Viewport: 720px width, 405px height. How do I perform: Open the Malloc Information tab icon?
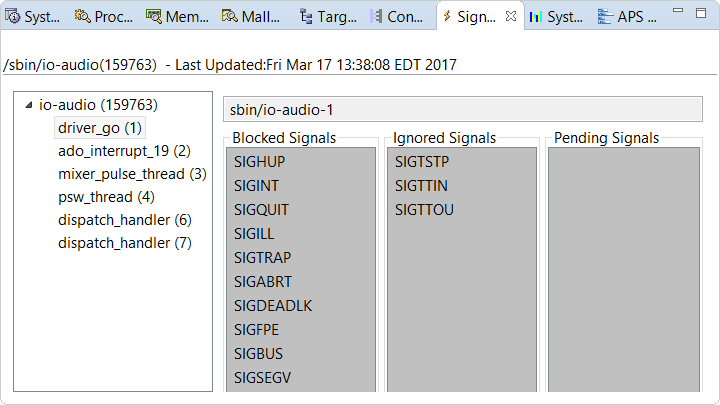click(x=230, y=16)
